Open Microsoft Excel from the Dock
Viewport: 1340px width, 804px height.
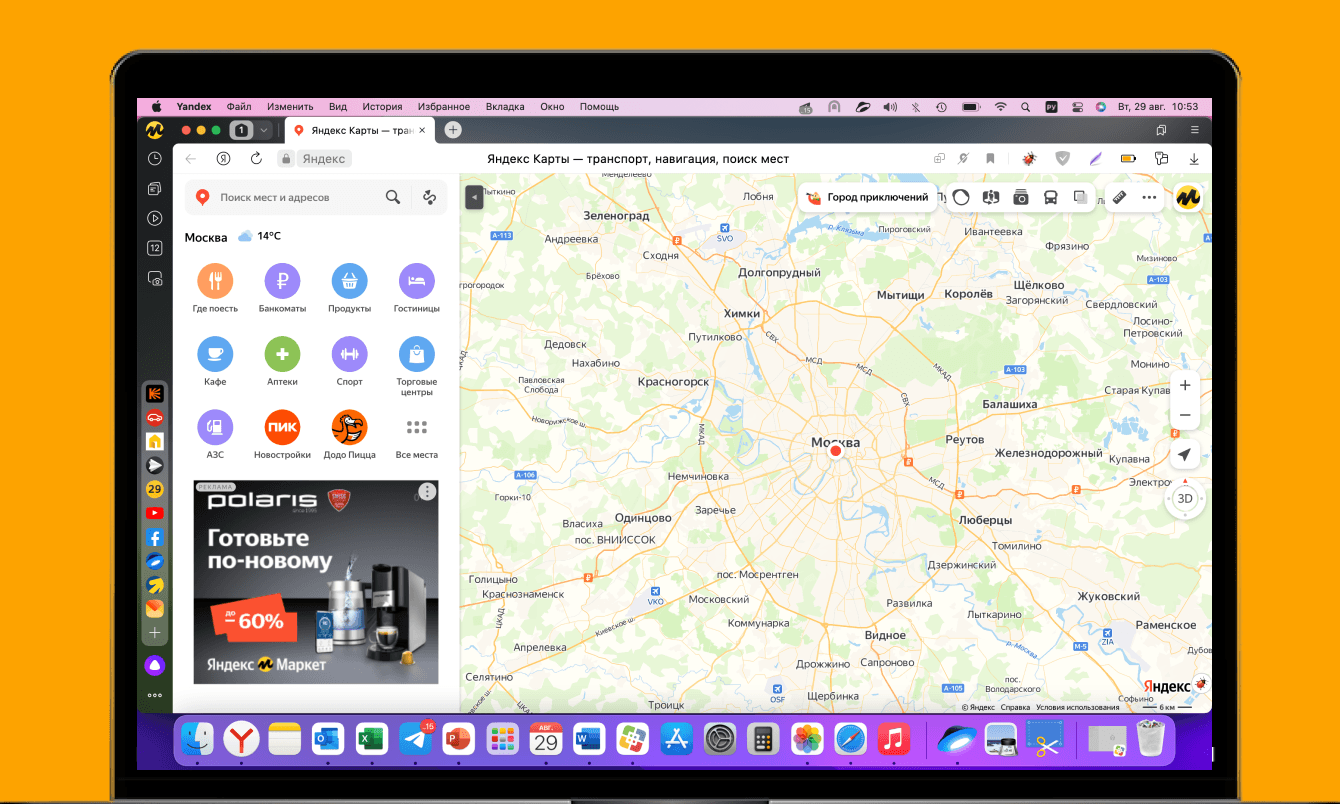click(x=372, y=740)
